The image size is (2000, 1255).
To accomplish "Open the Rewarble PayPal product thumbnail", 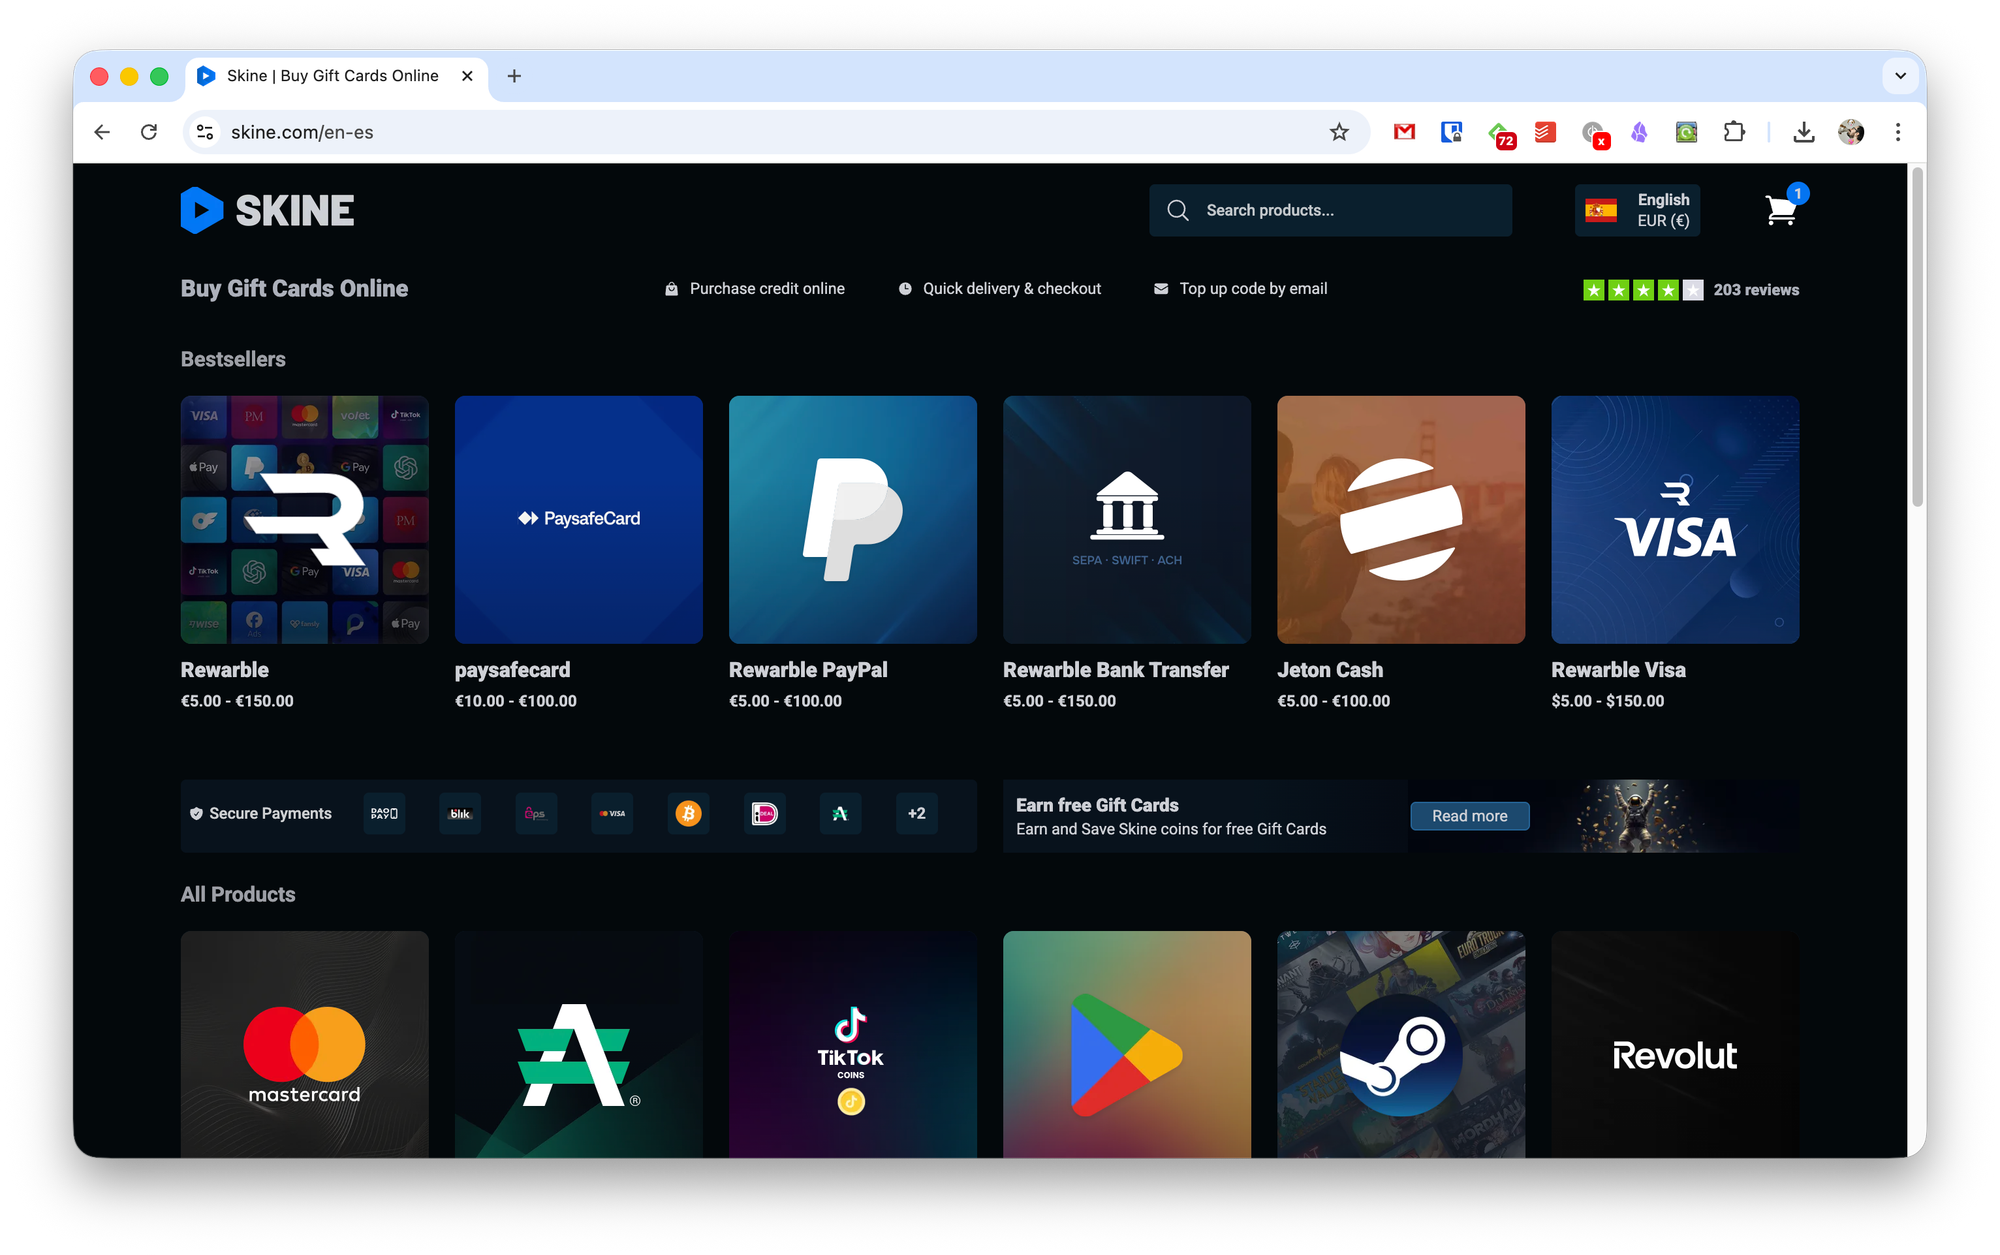I will coord(852,519).
